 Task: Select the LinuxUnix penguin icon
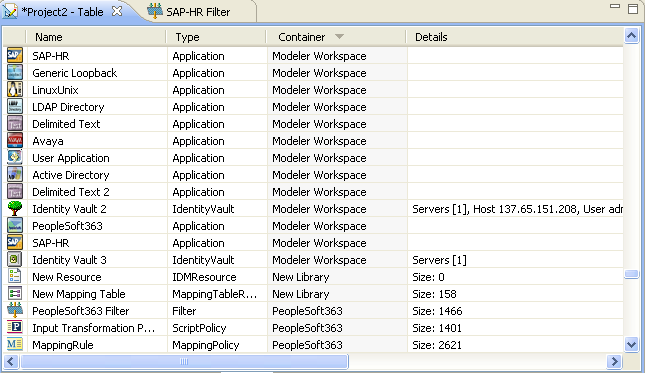pyautogui.click(x=15, y=90)
